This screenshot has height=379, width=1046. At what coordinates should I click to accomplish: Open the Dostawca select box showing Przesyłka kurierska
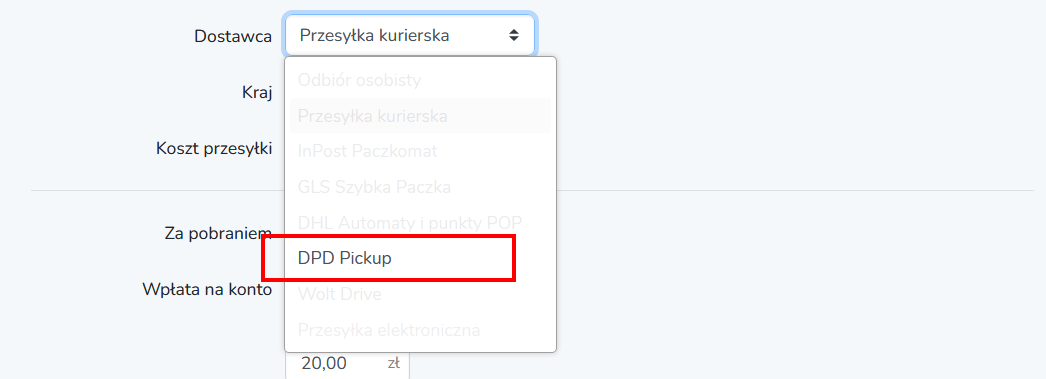(410, 35)
